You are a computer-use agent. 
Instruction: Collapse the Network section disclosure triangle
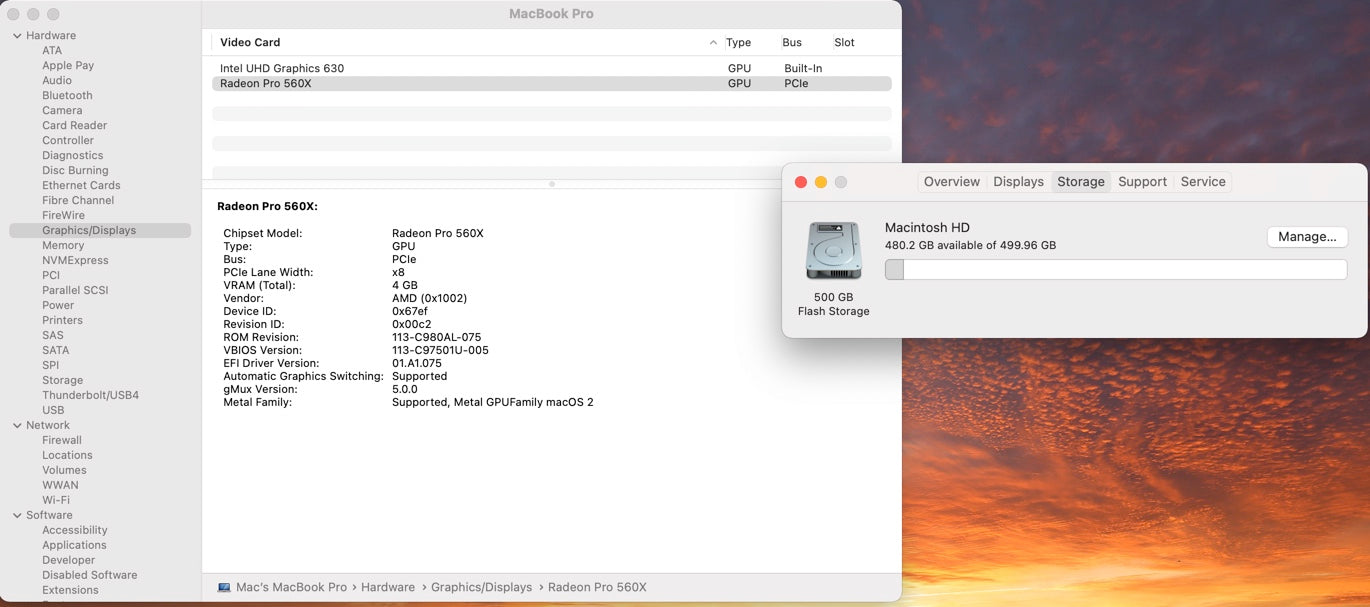coord(17,426)
